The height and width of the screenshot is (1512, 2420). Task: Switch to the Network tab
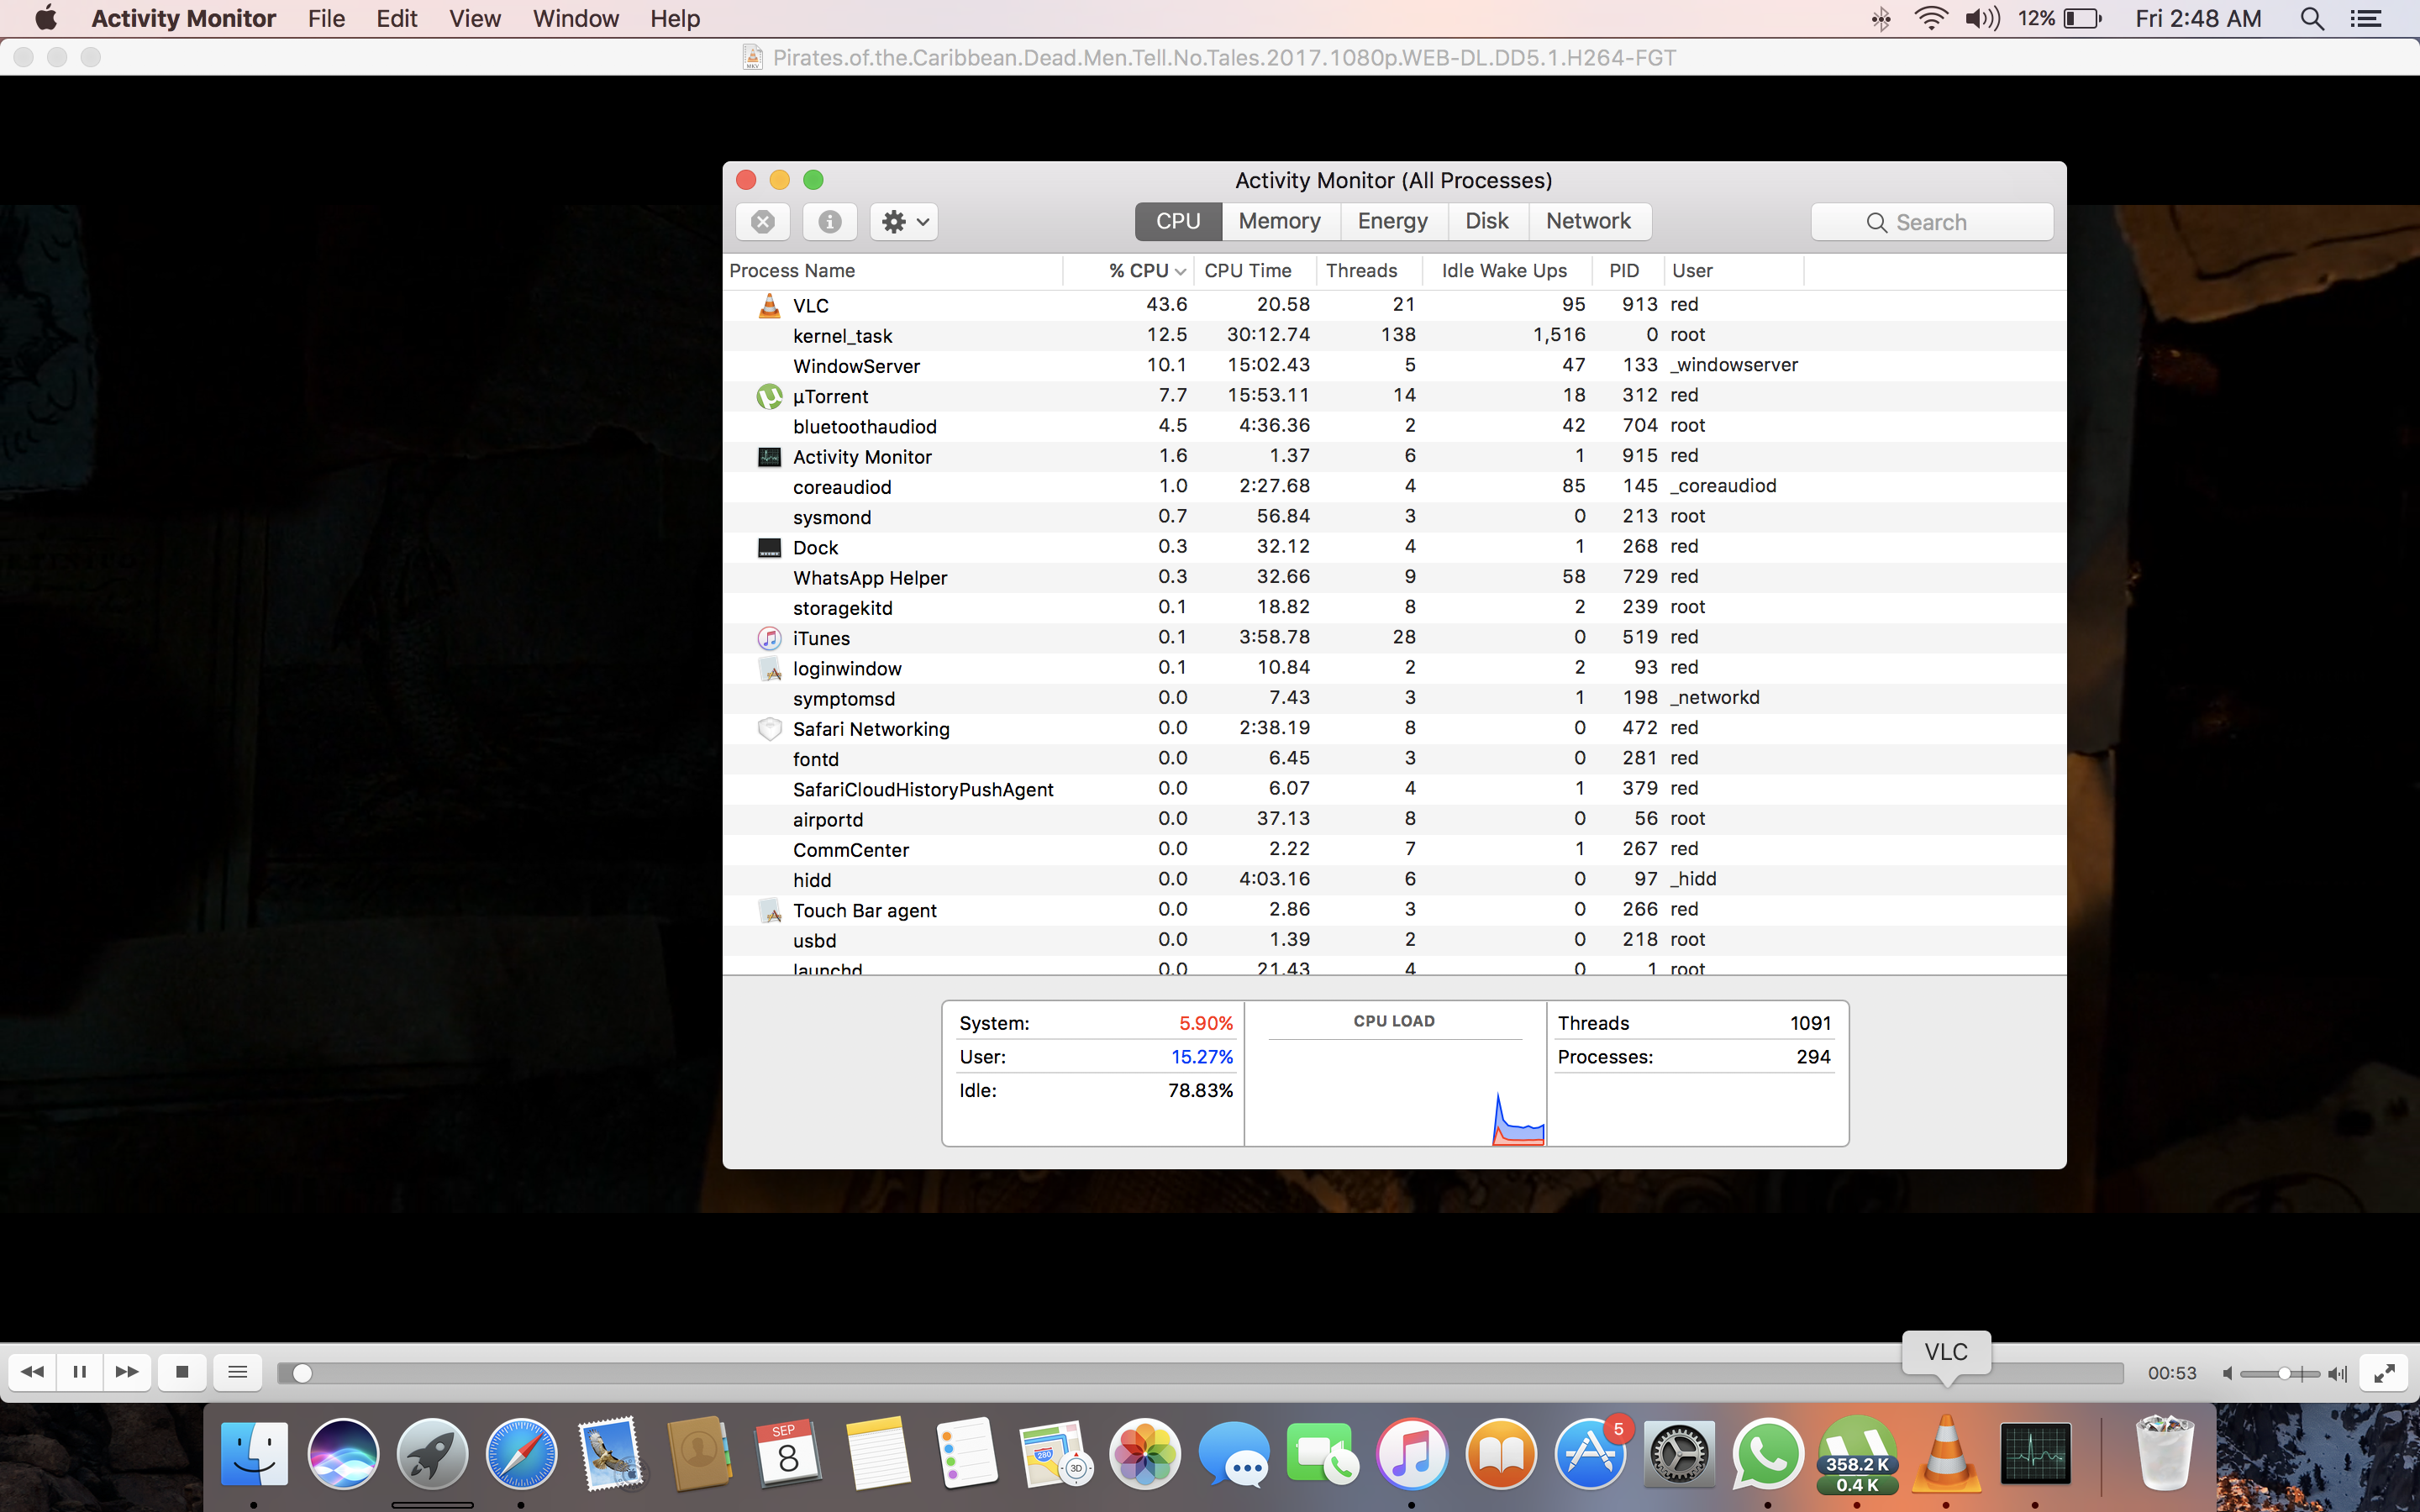click(x=1588, y=221)
